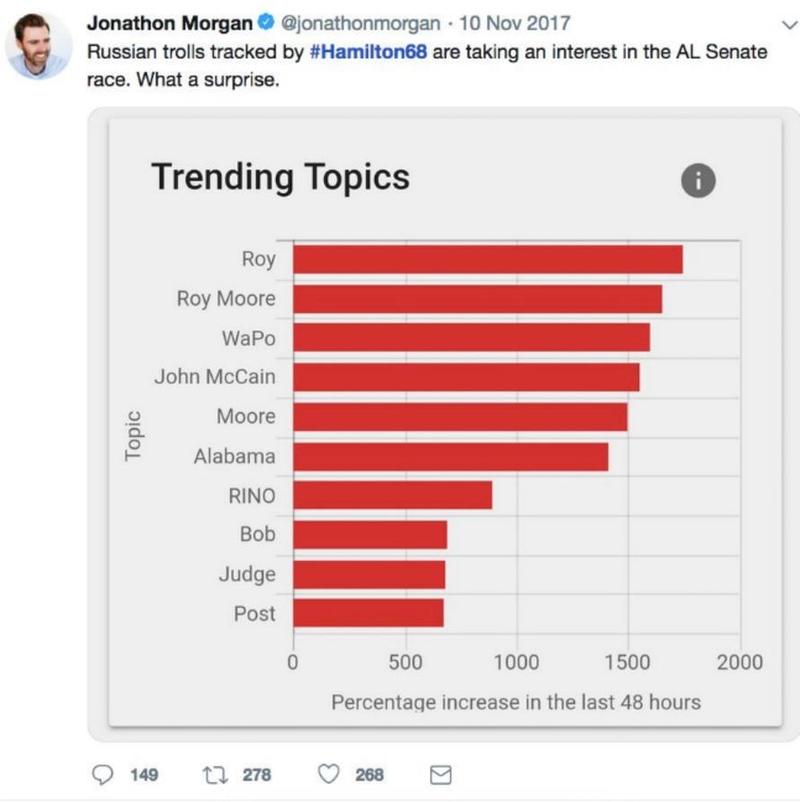Open the 10 Nov 2017 timestamp
Viewport: 800px width, 802px height.
point(515,23)
